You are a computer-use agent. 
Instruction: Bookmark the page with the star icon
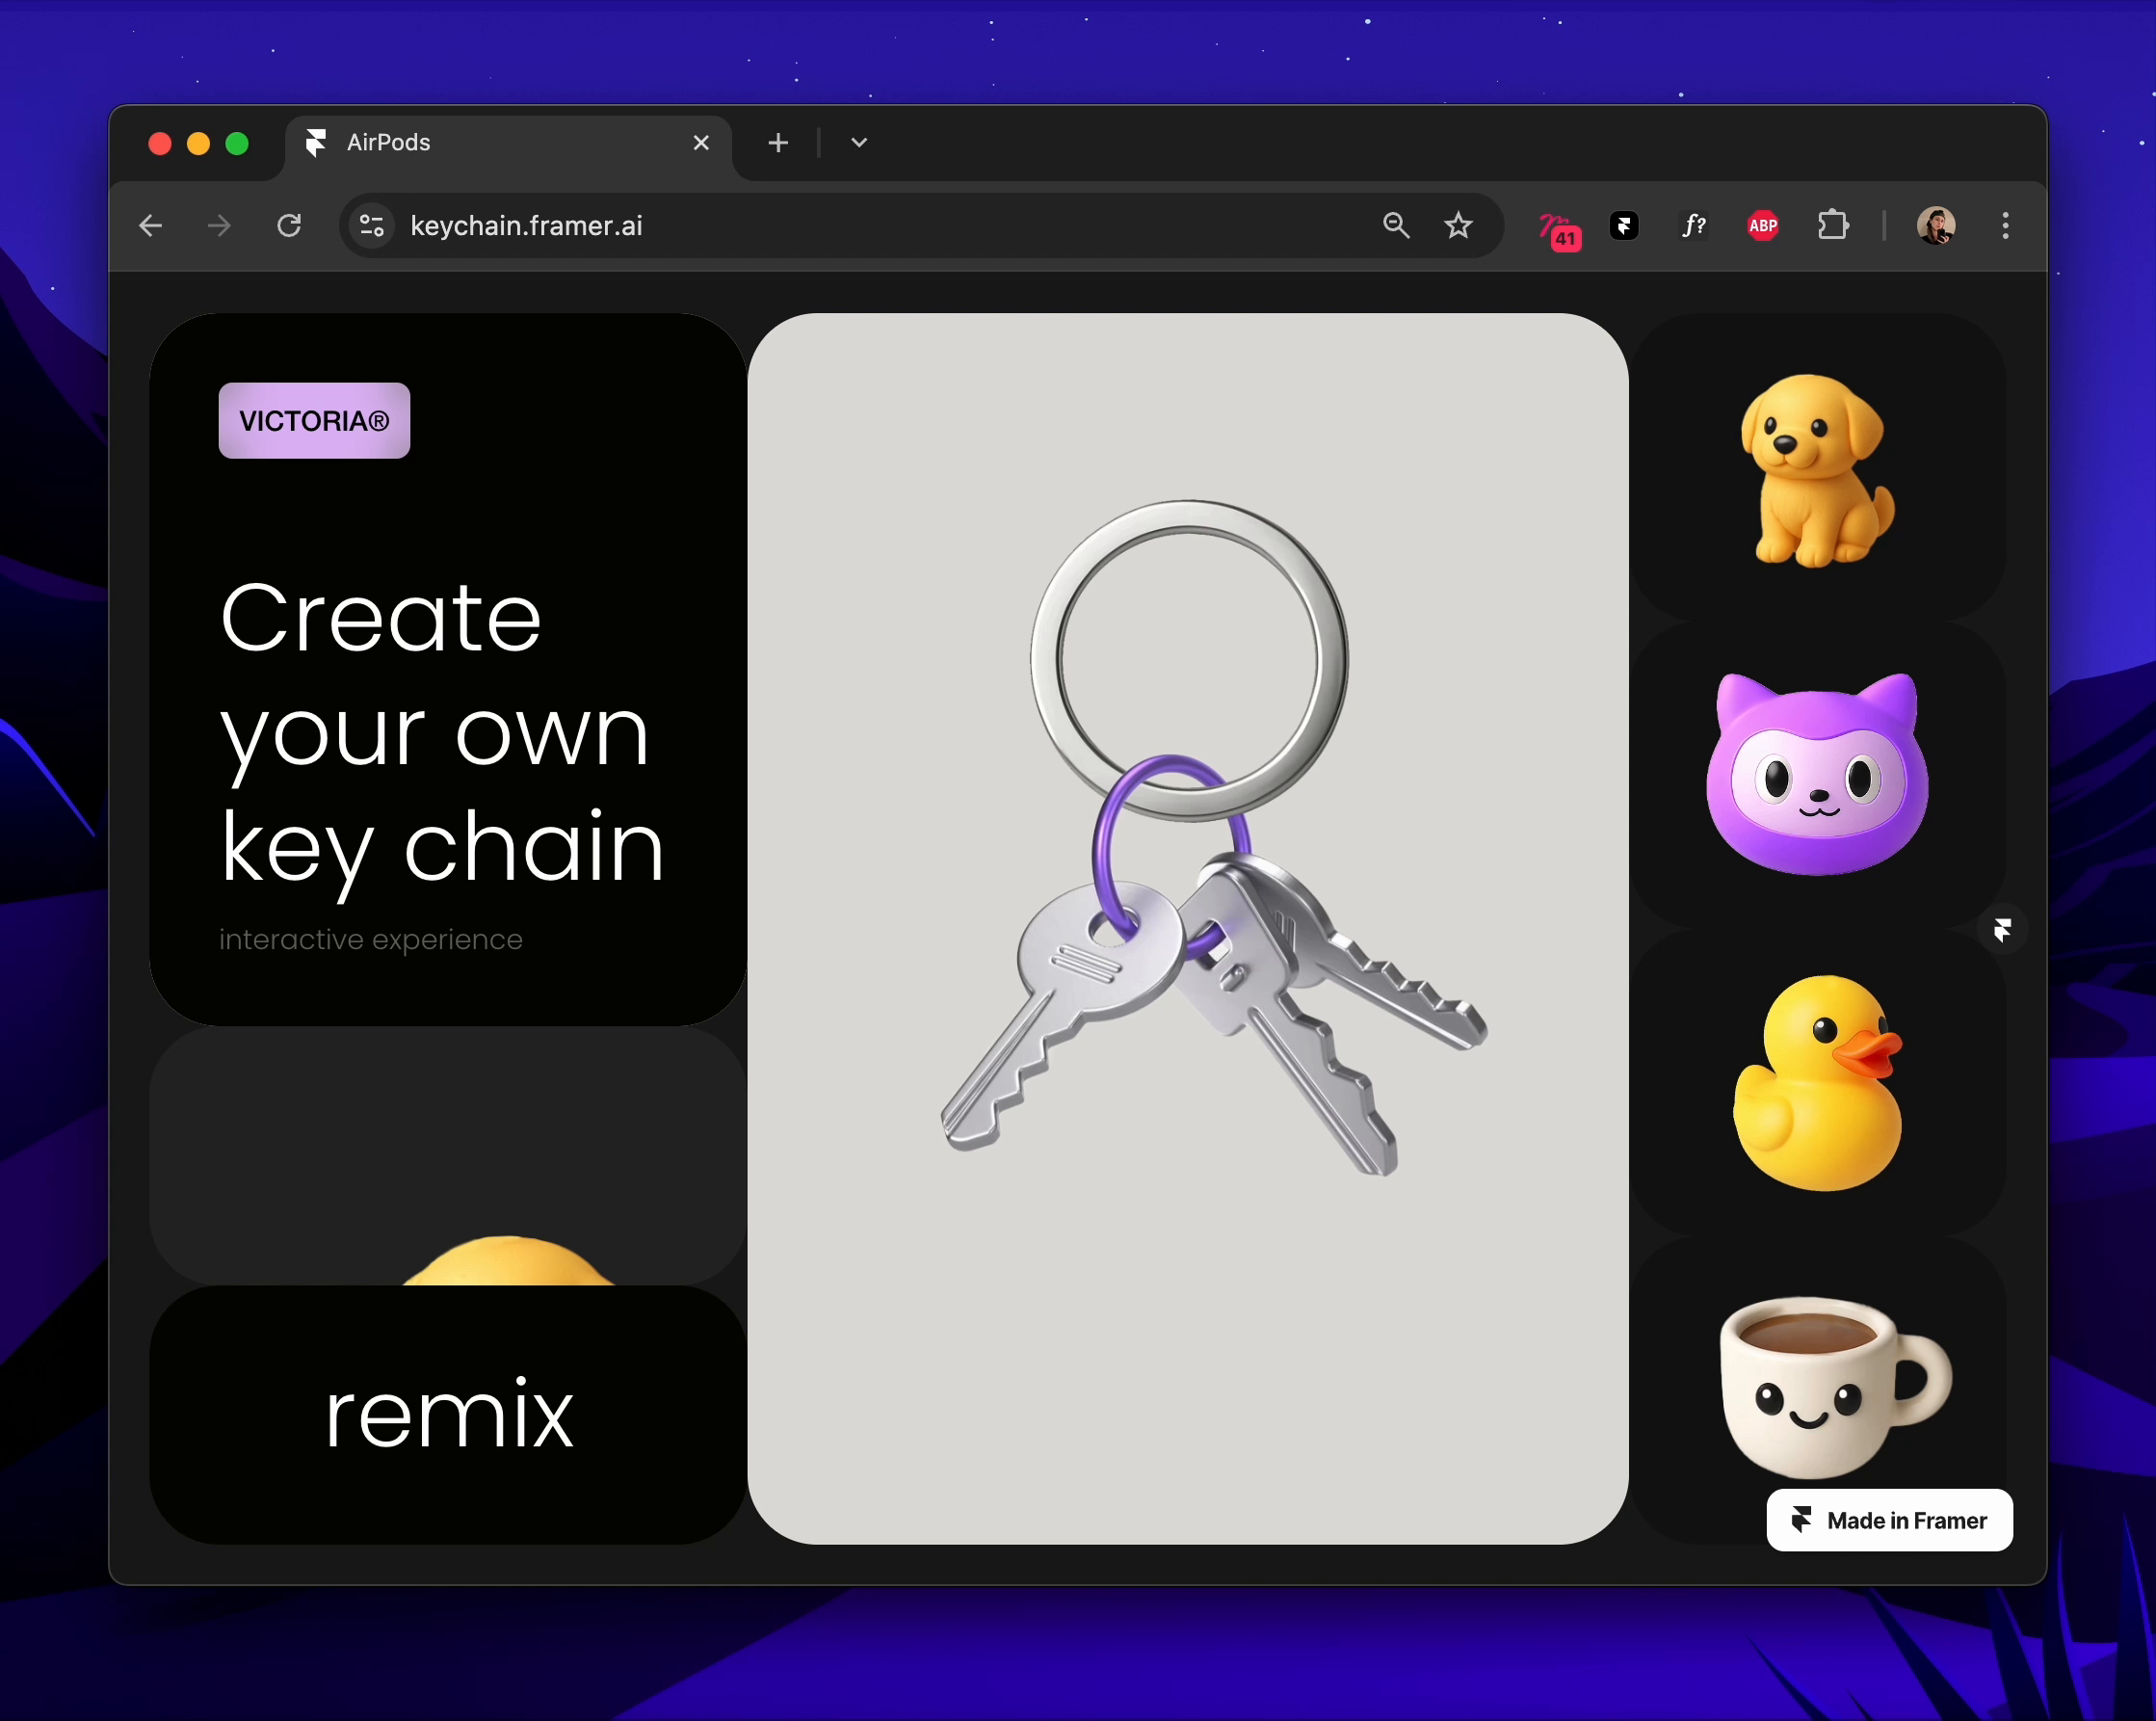point(1458,226)
